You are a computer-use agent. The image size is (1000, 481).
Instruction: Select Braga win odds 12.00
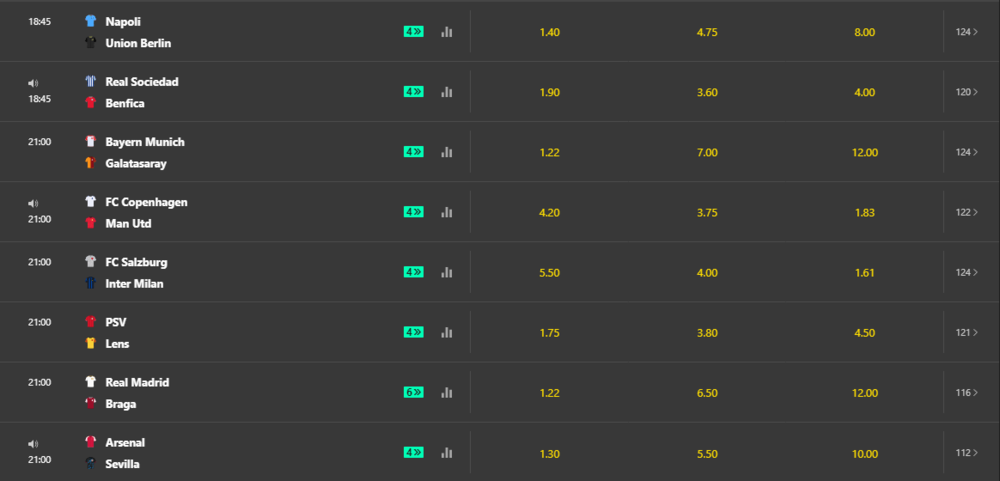pyautogui.click(x=865, y=393)
